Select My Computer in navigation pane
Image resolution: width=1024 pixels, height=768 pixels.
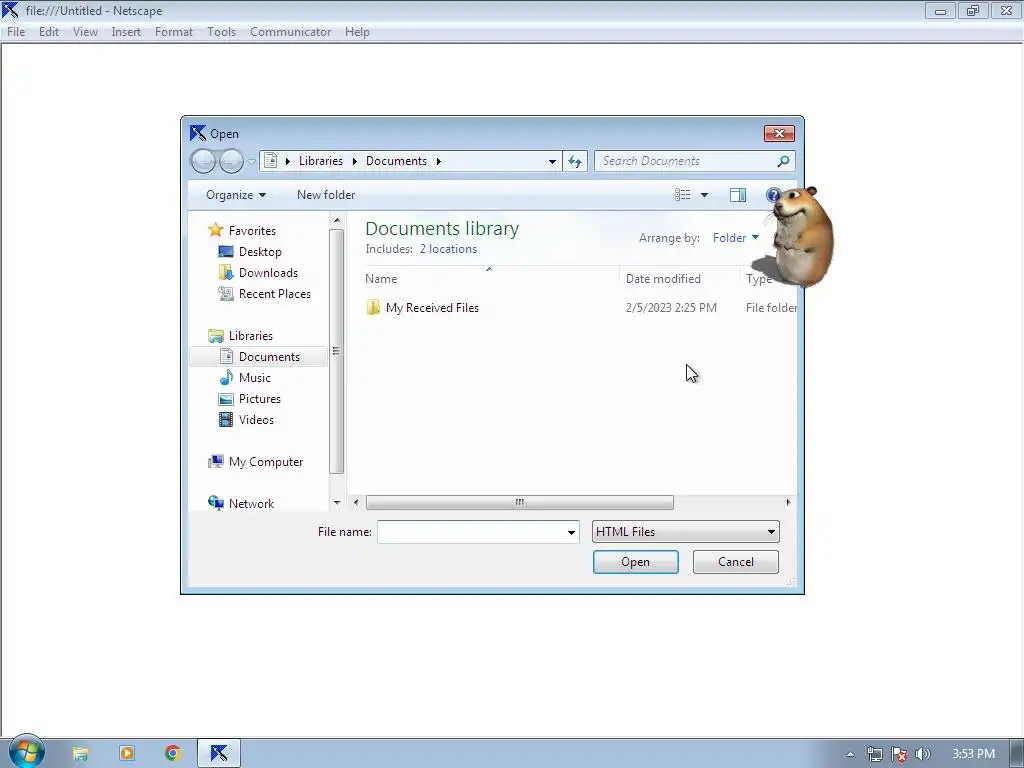(265, 462)
